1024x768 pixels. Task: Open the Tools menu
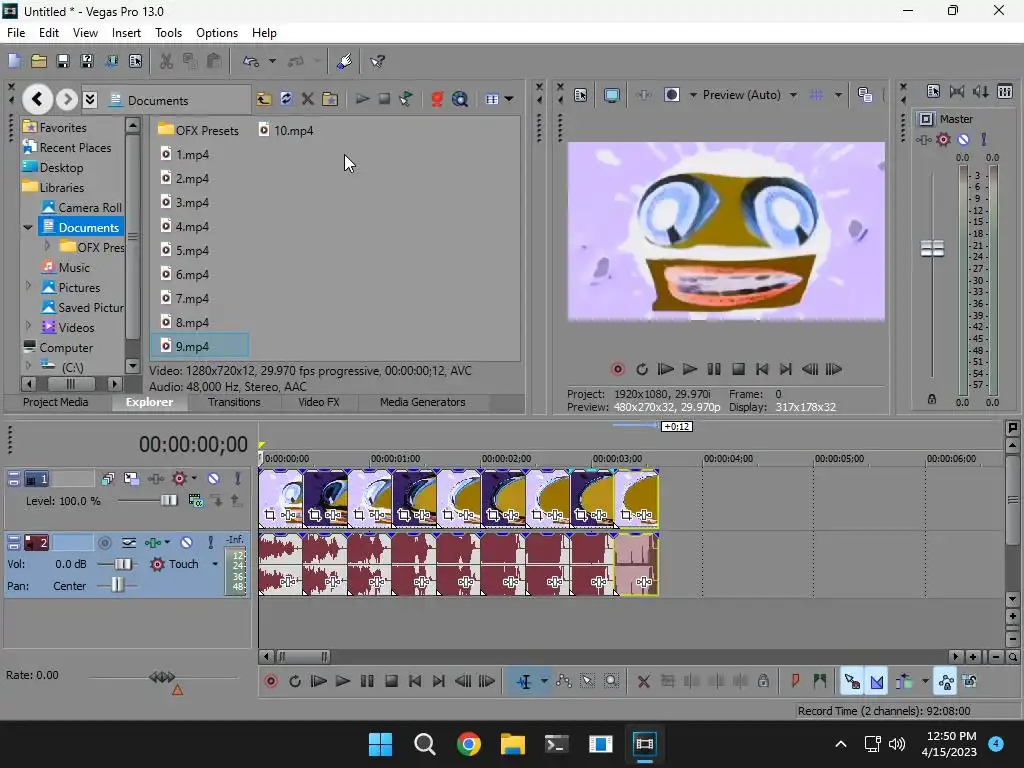168,33
